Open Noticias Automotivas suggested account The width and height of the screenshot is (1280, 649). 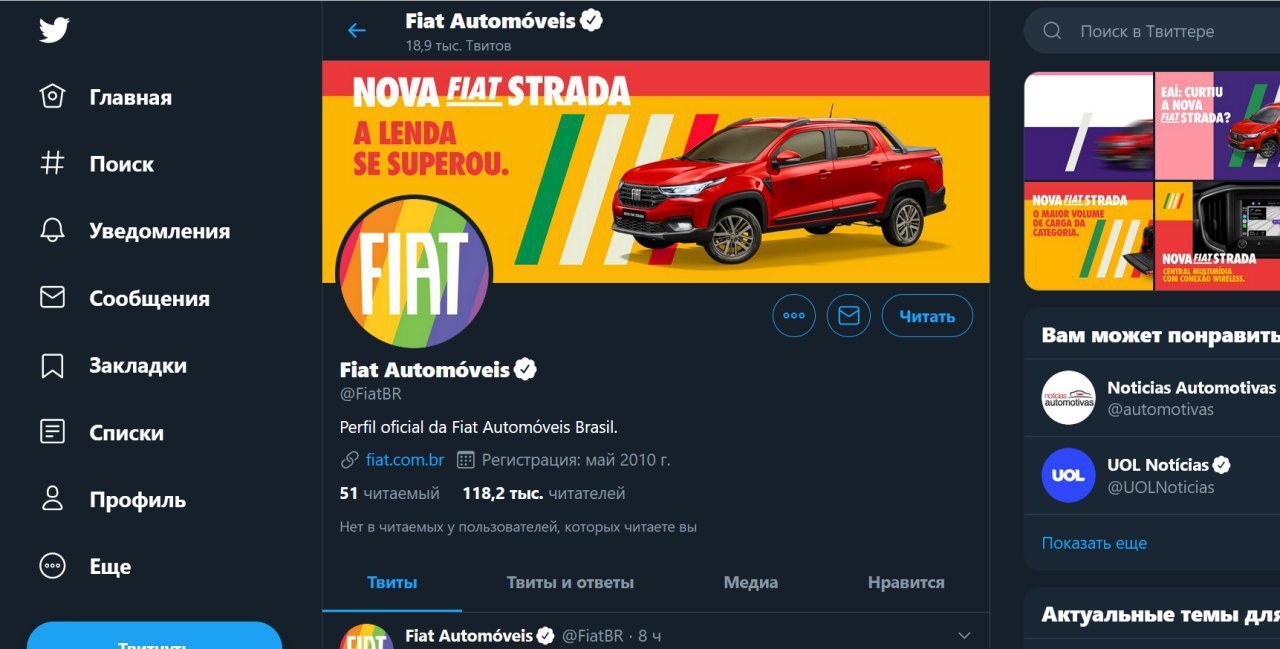click(1152, 398)
